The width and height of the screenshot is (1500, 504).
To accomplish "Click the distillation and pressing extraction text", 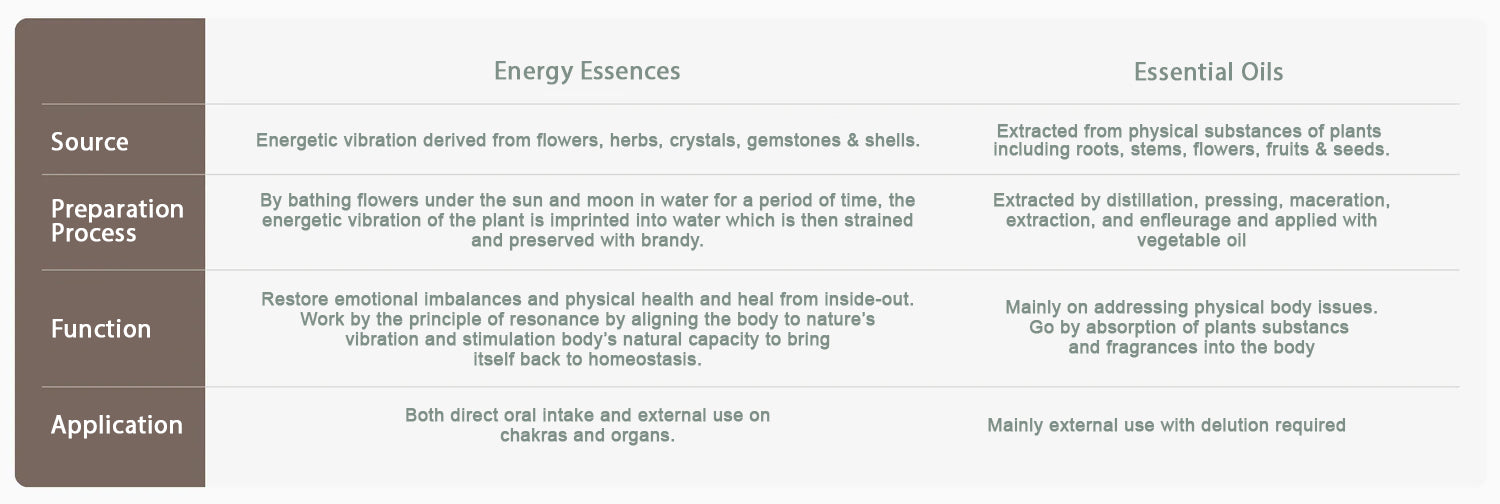I will 1191,201.
